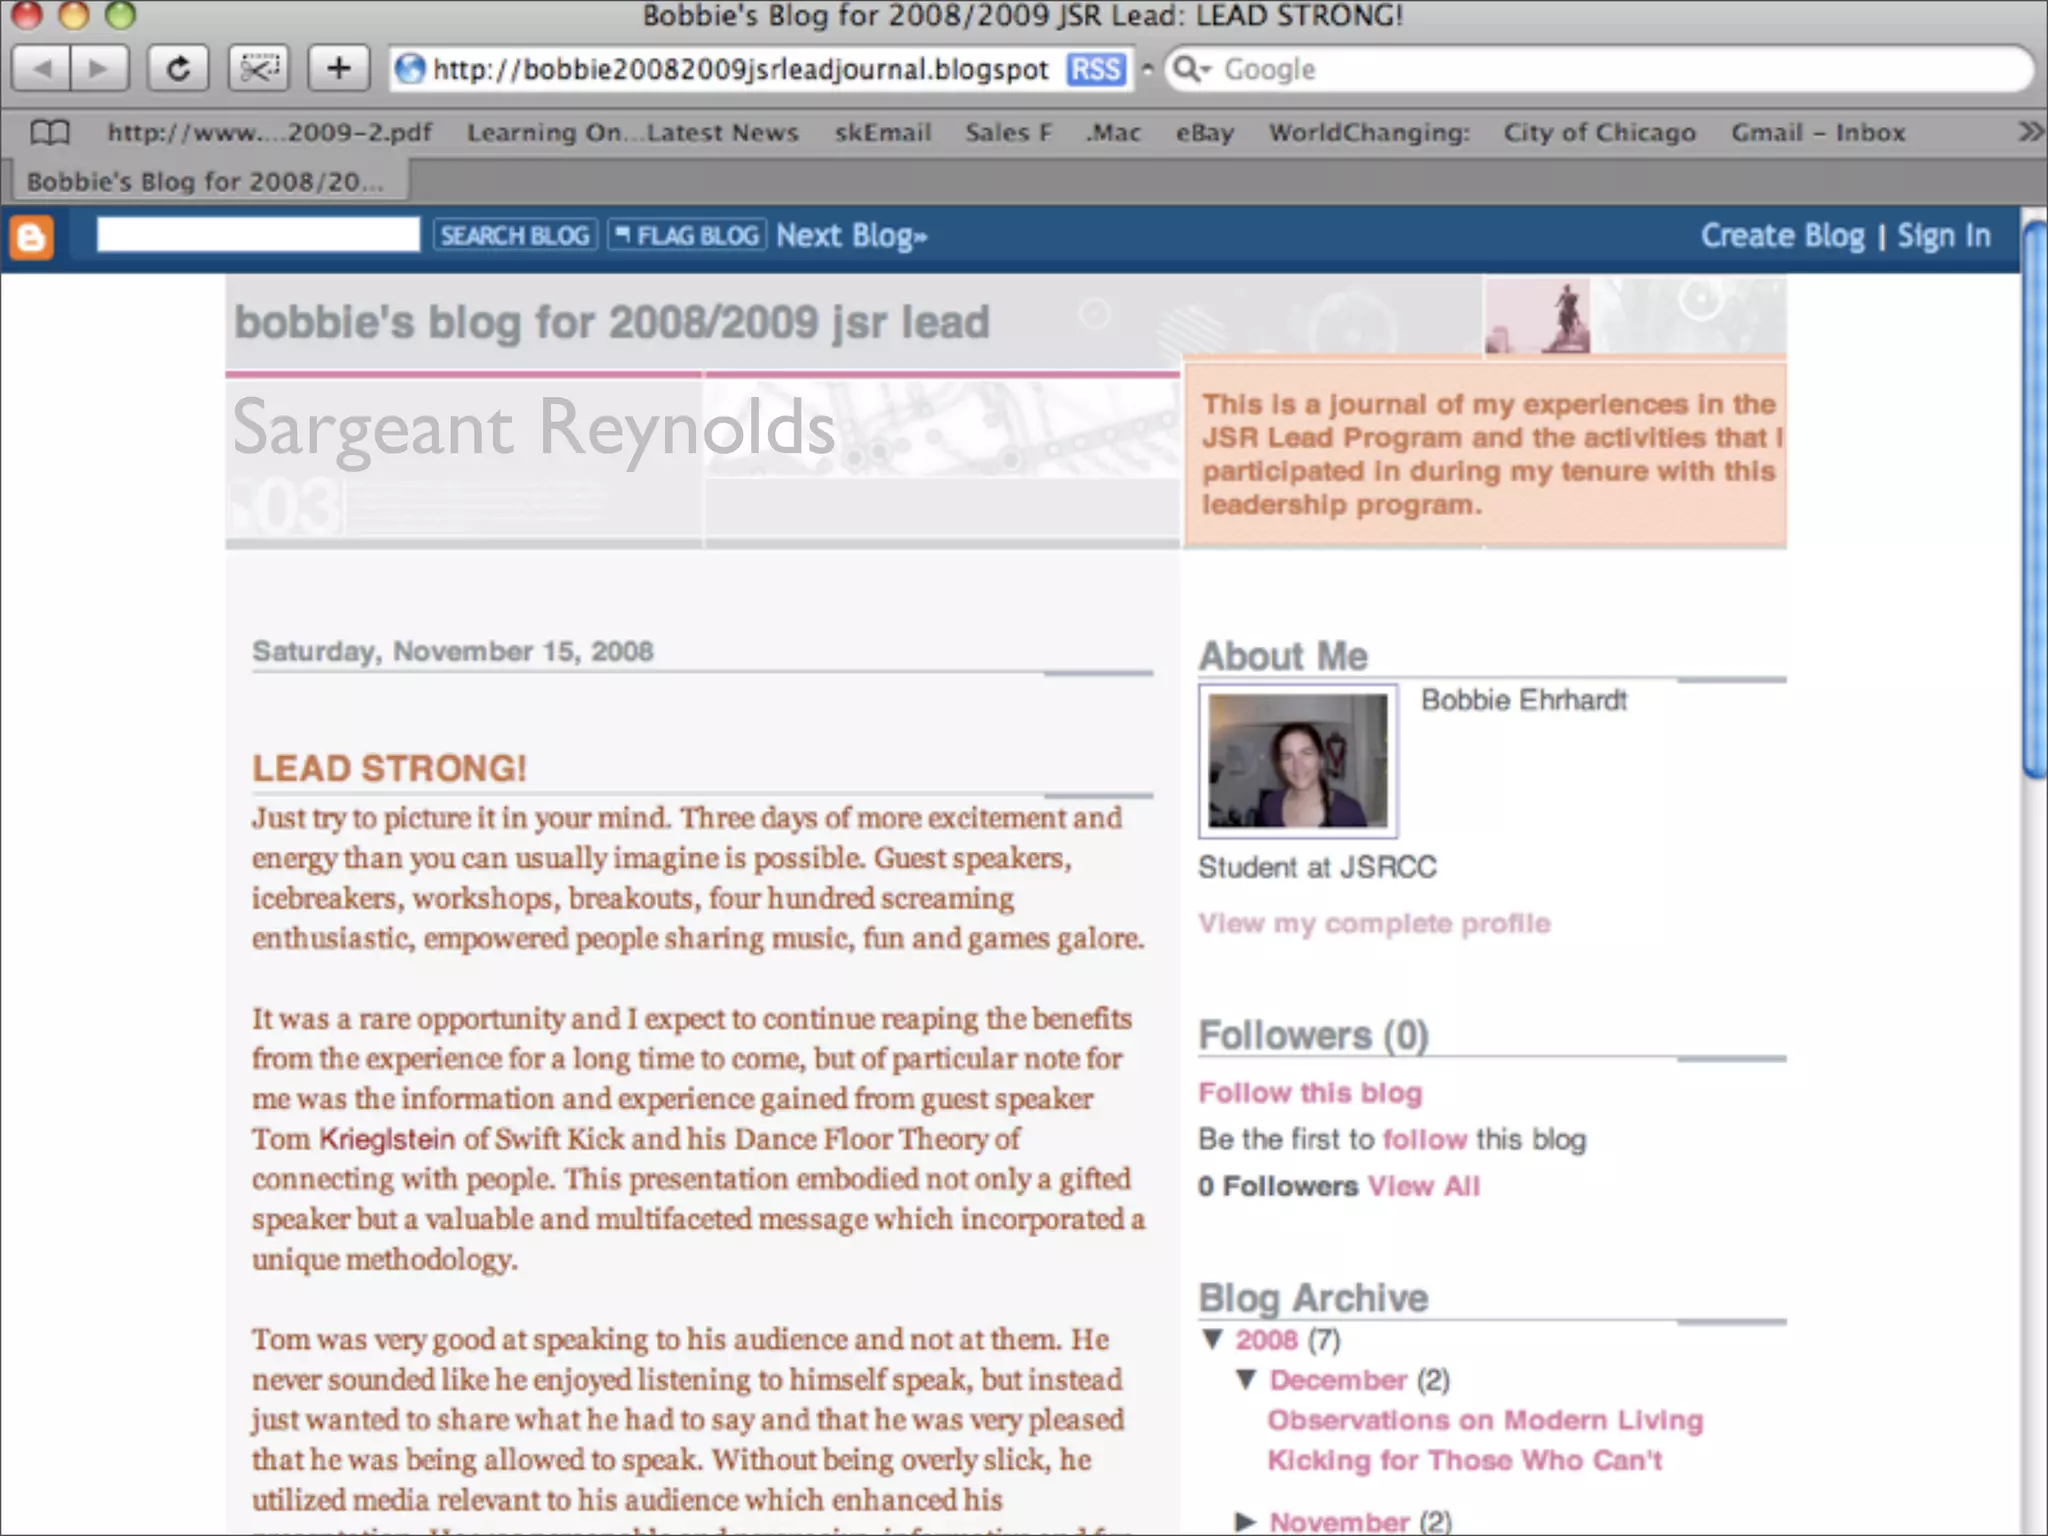Reload the page with the refresh icon
Screen dimensions: 2048x1536
point(178,69)
